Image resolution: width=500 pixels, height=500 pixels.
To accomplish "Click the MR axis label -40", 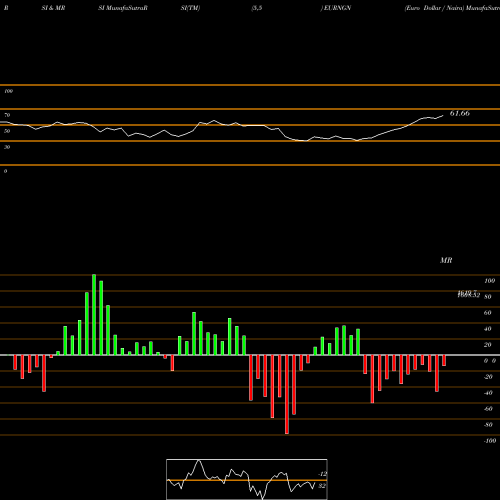I will pyautogui.click(x=488, y=393).
